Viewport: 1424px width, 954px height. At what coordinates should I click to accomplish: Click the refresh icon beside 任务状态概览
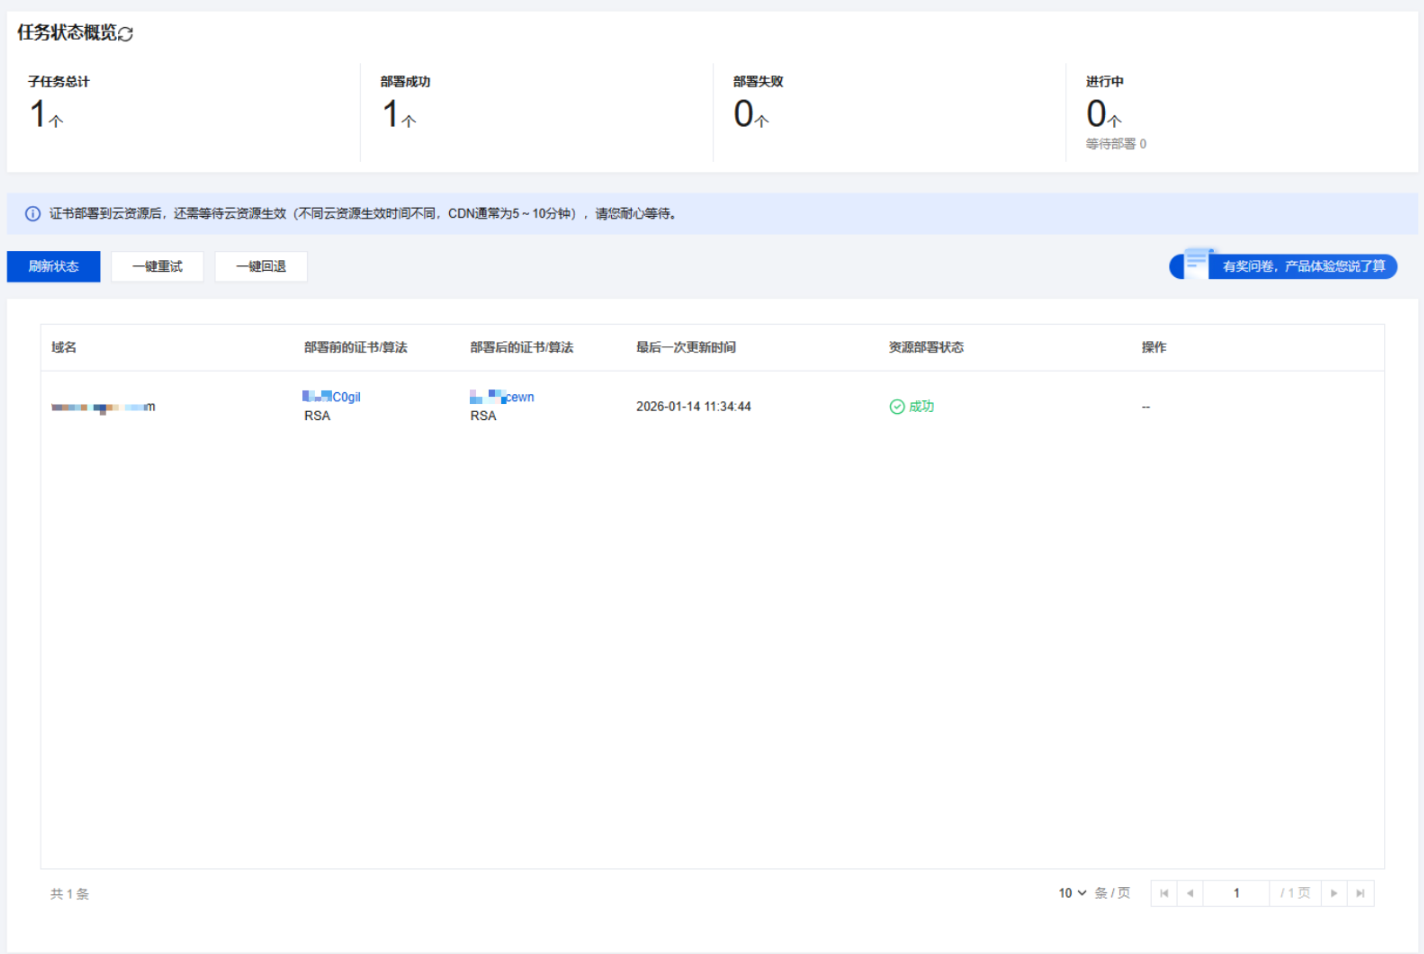point(126,34)
